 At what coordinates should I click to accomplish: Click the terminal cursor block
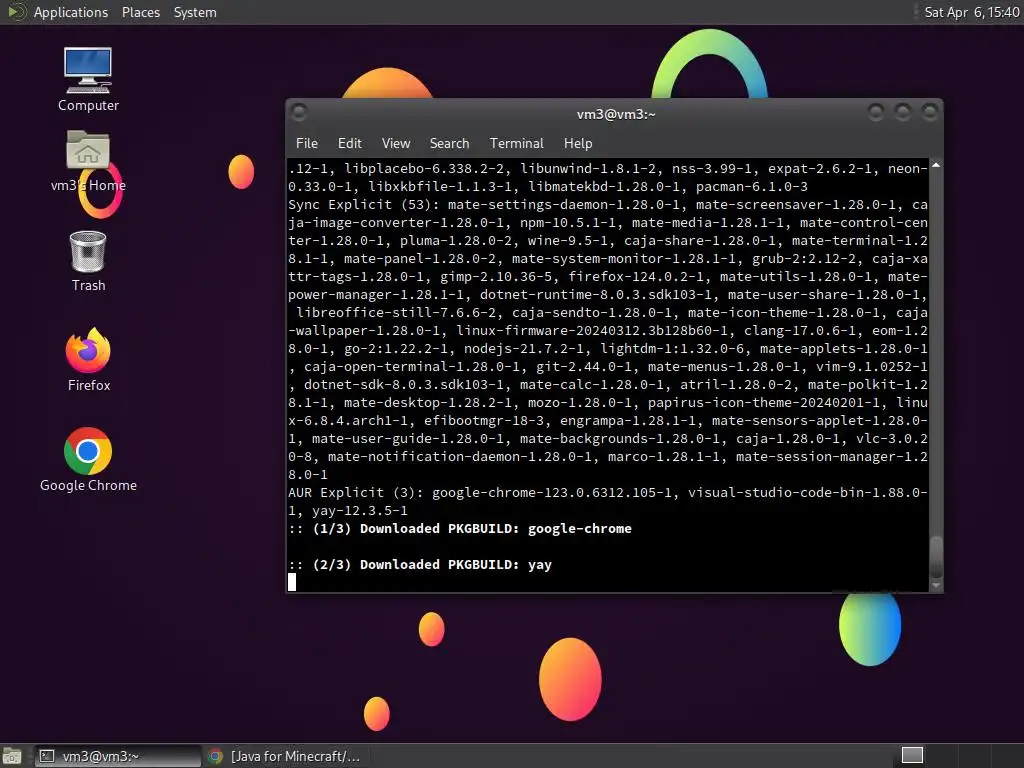292,582
